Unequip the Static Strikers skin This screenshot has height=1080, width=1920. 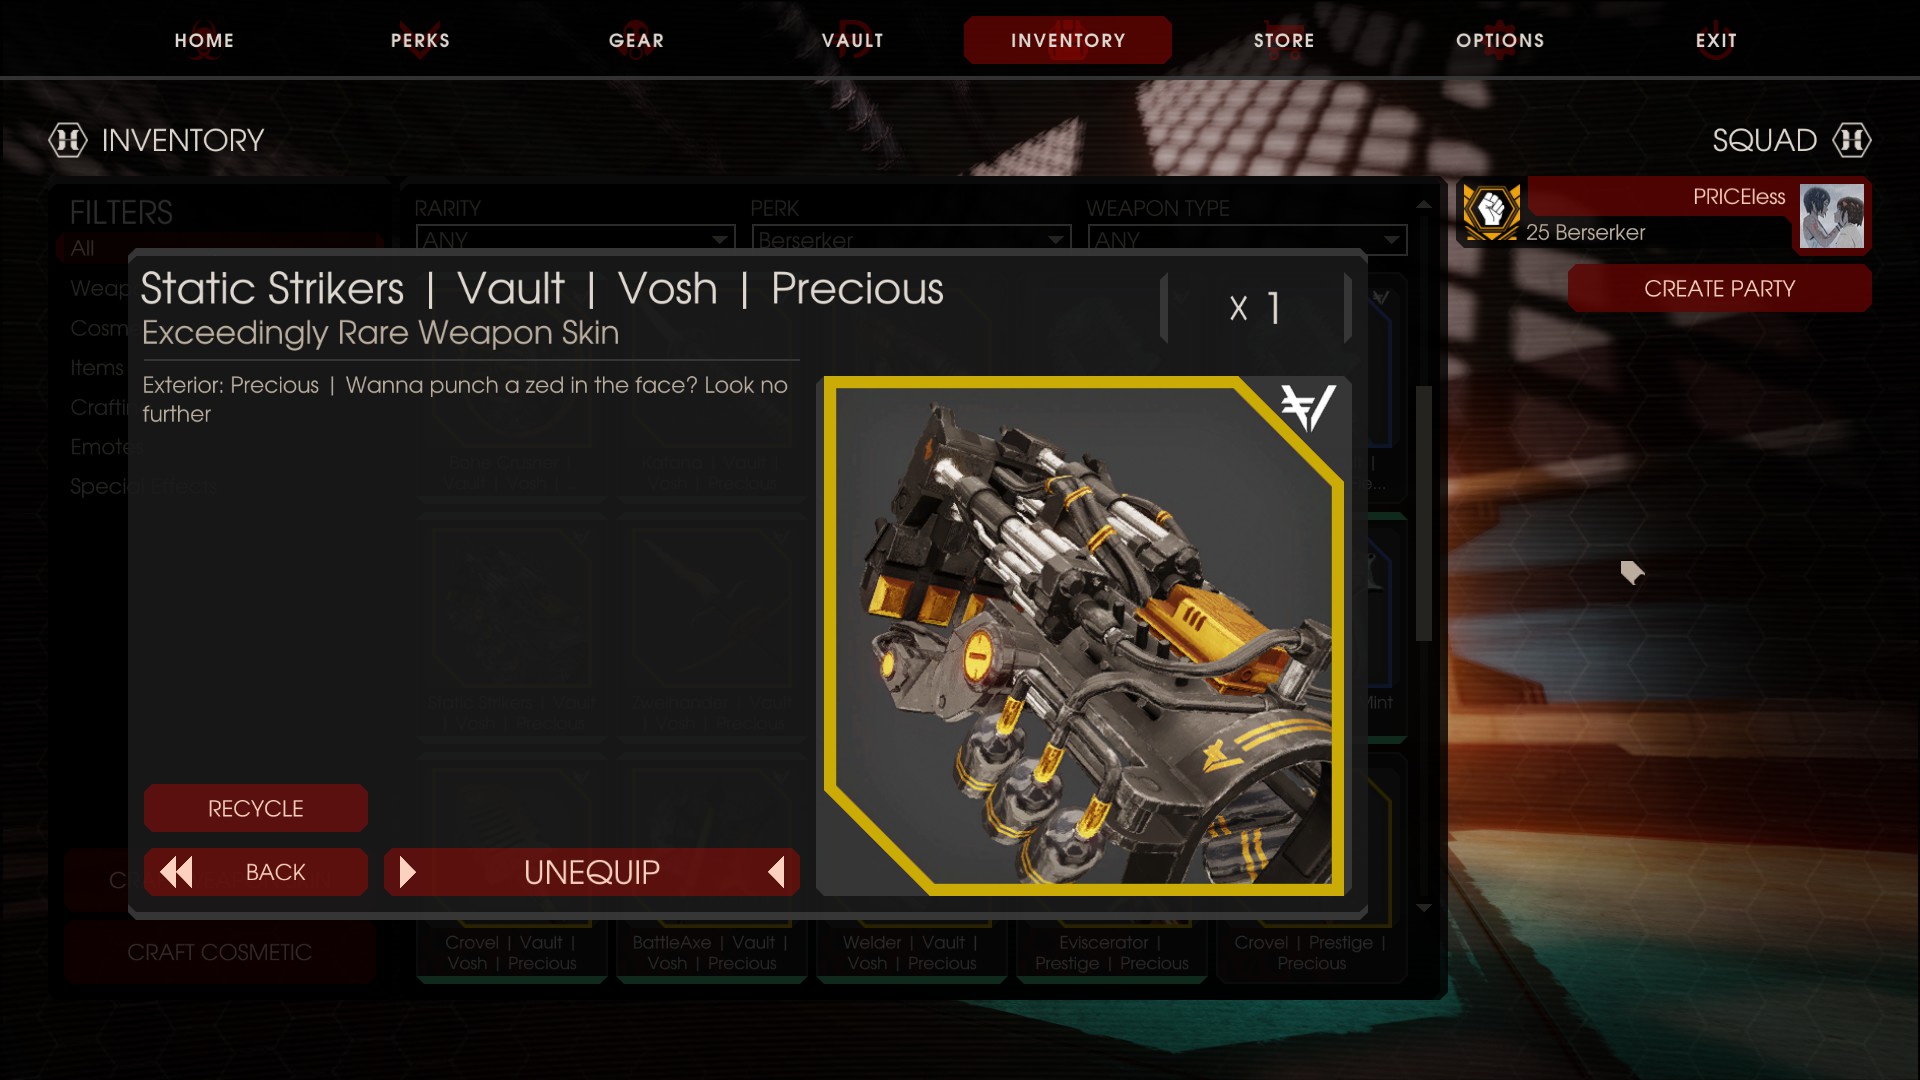click(x=592, y=872)
